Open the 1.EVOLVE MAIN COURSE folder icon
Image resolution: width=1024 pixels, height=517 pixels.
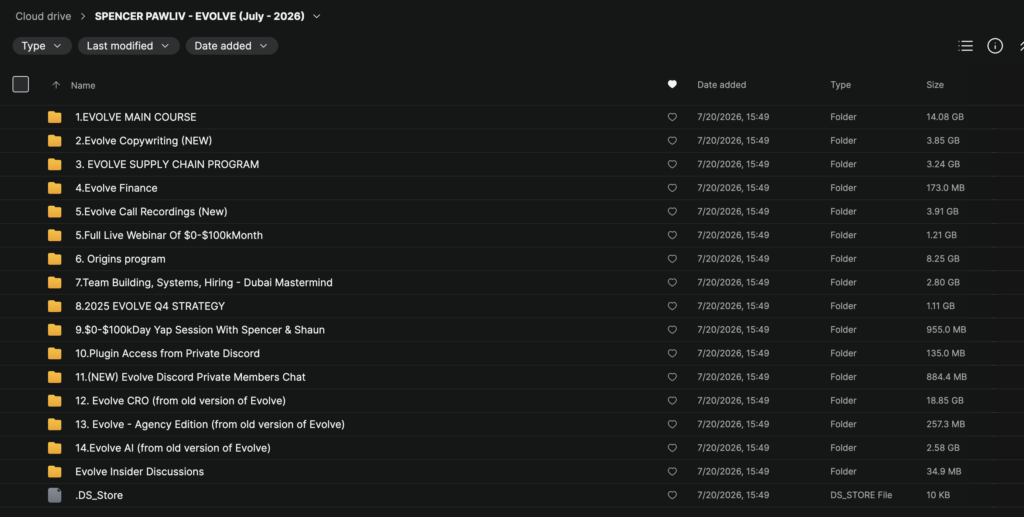pos(55,118)
